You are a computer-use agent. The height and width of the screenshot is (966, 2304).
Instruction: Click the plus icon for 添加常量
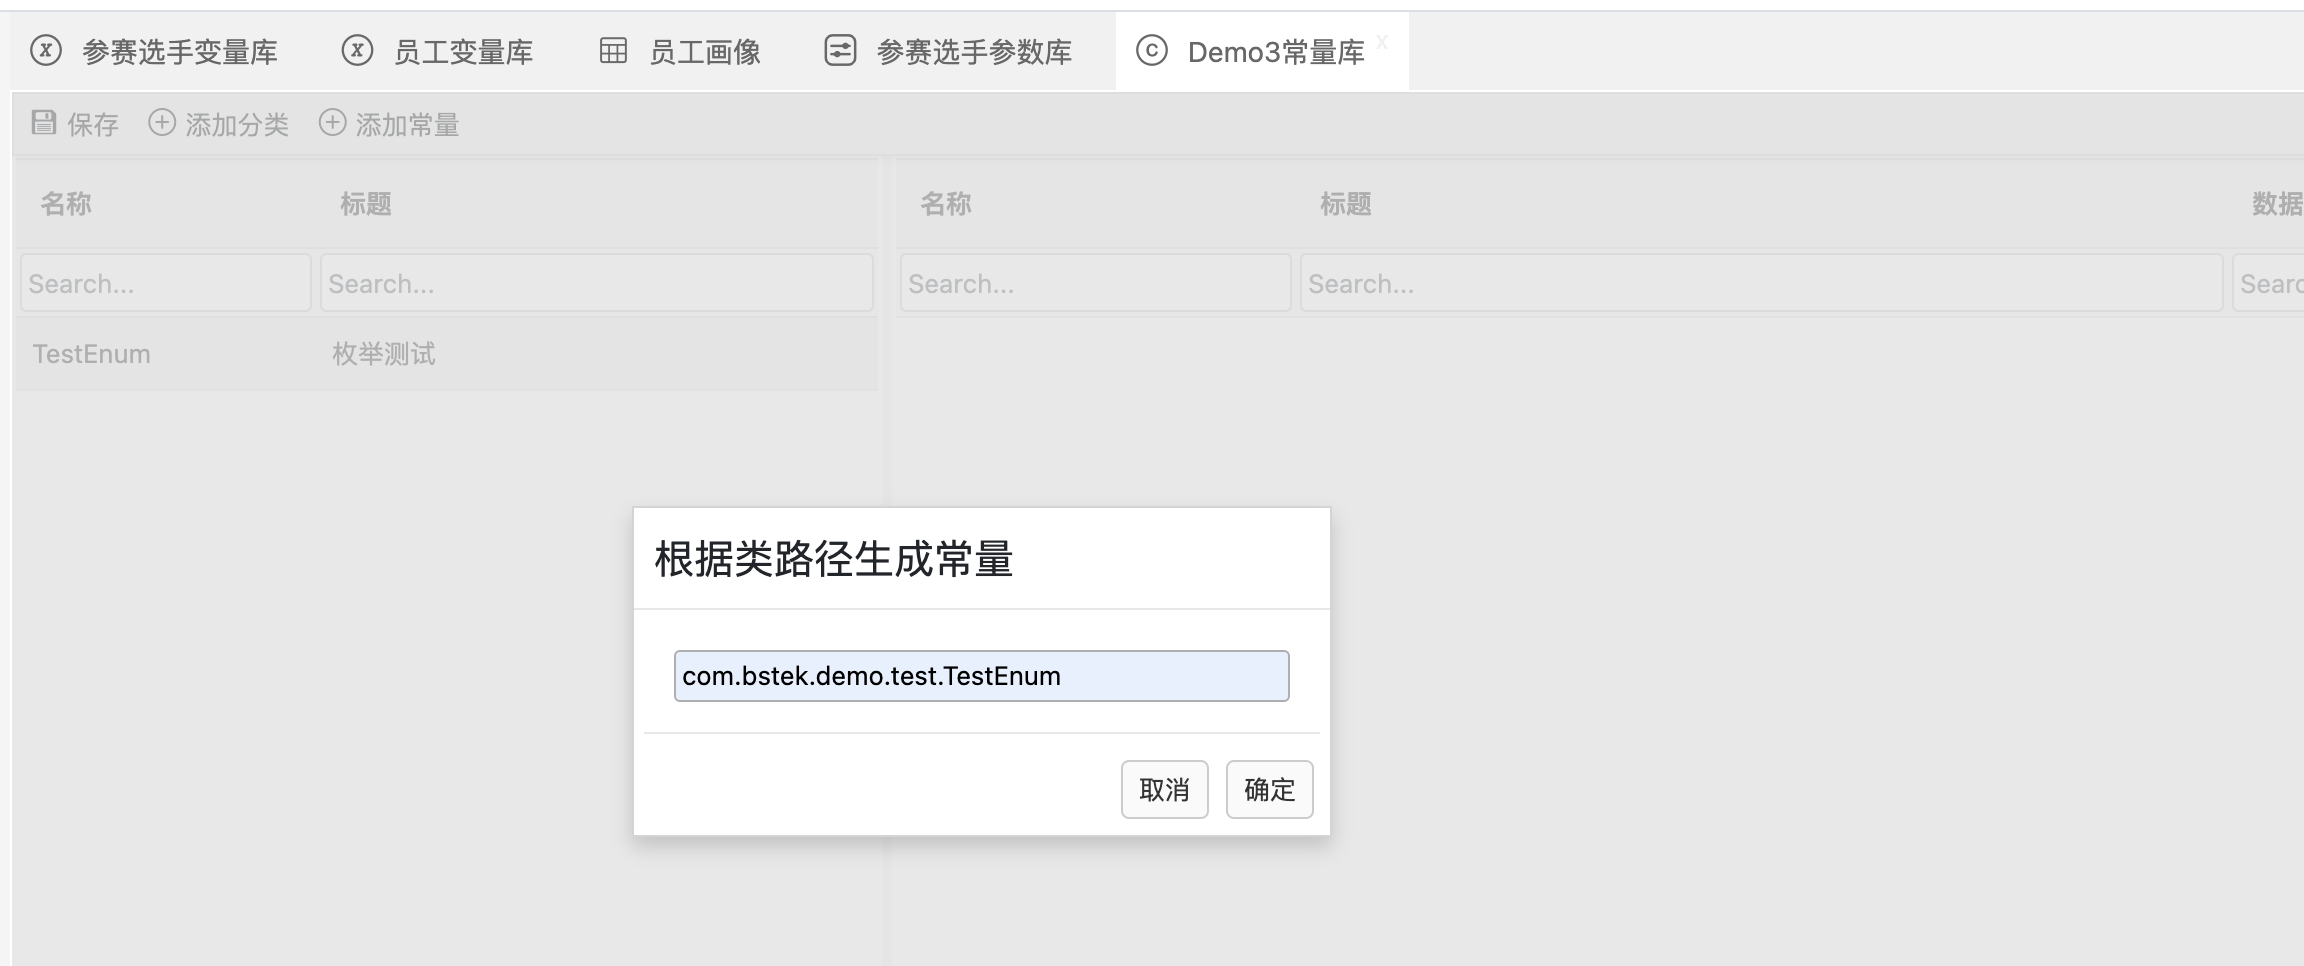click(332, 123)
